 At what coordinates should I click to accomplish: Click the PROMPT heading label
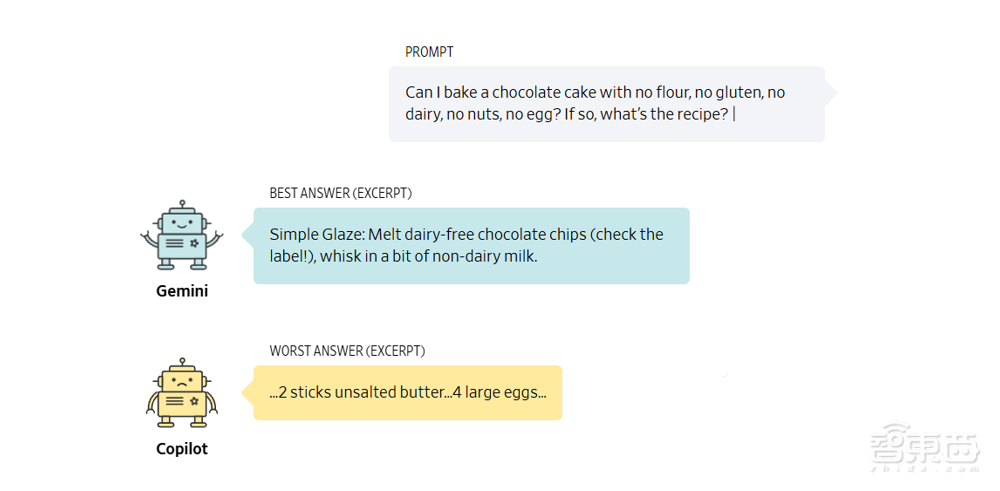click(x=429, y=52)
